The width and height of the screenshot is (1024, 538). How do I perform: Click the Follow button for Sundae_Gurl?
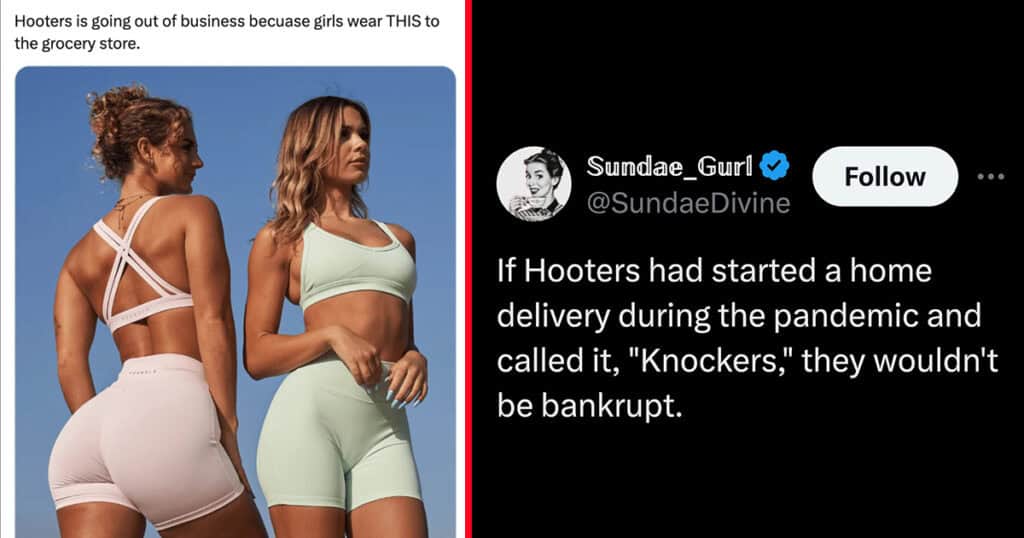(885, 176)
